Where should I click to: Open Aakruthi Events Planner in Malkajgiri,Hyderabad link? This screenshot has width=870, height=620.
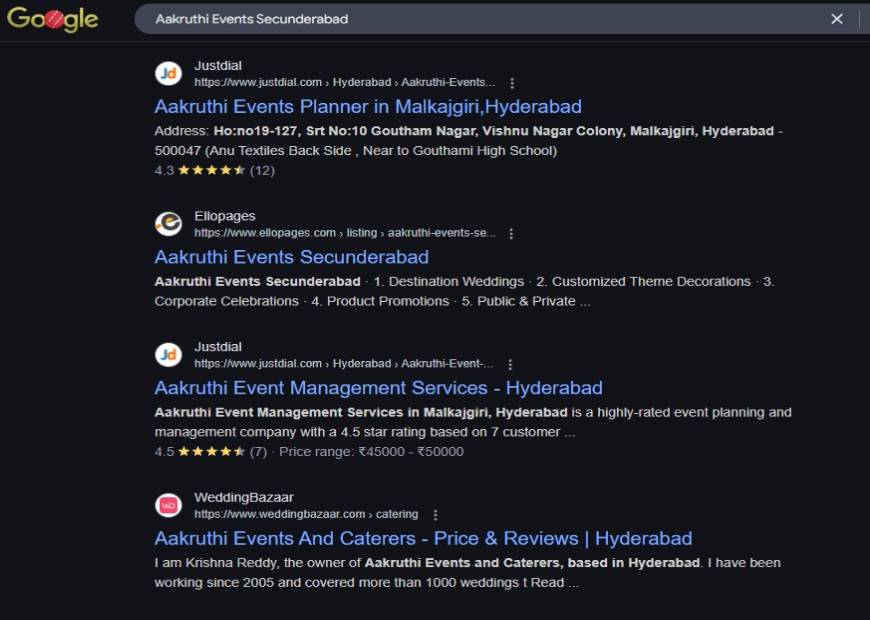pyautogui.click(x=368, y=106)
